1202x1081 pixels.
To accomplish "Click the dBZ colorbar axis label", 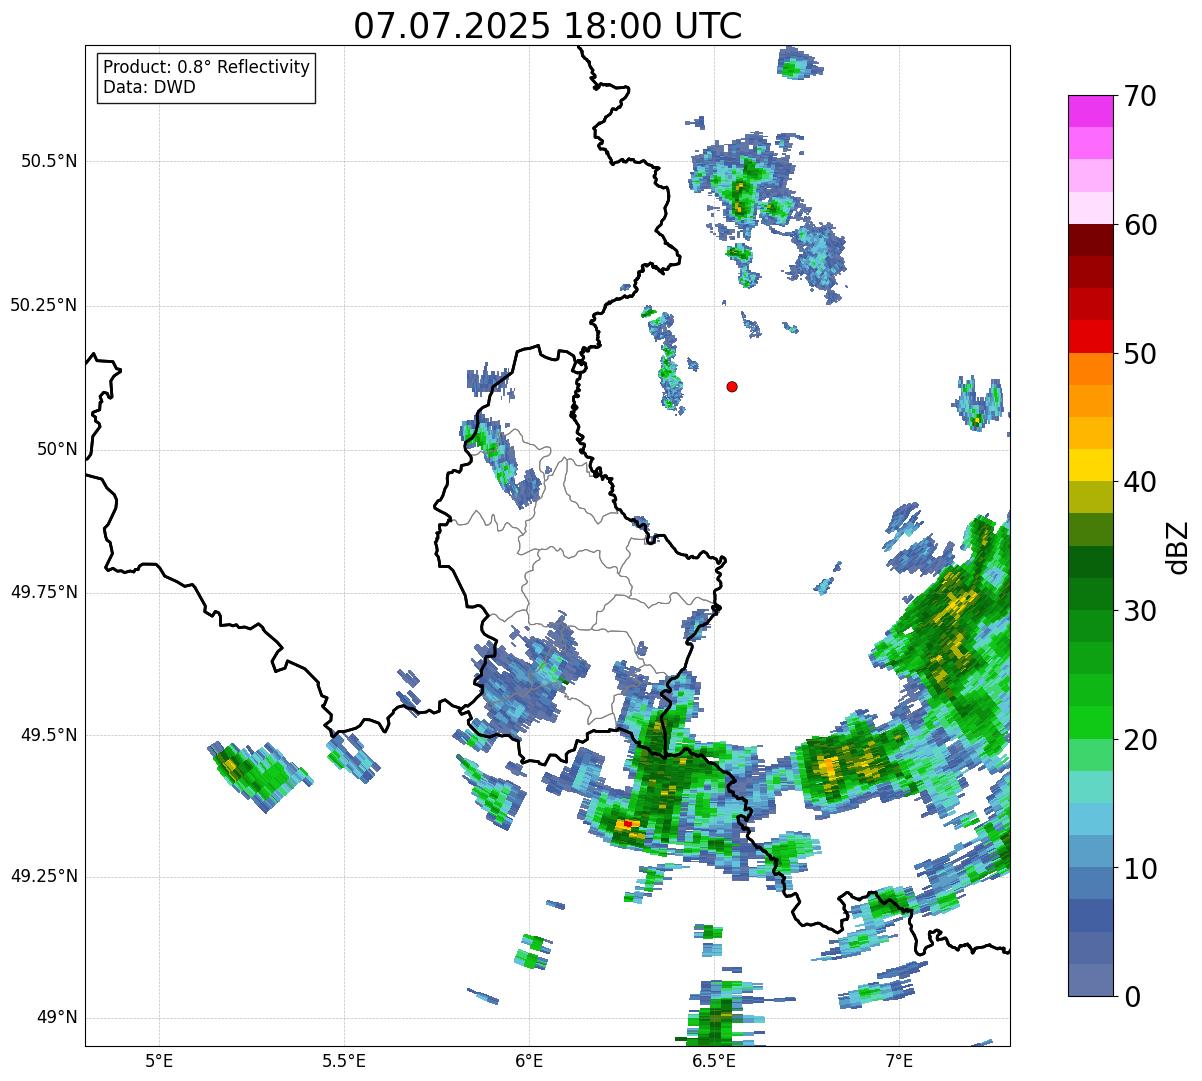I will pyautogui.click(x=1178, y=546).
